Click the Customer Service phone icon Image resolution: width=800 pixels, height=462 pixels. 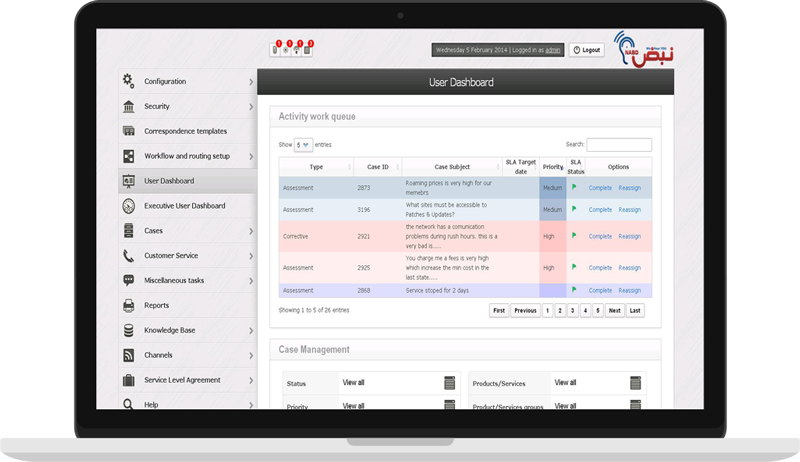(x=128, y=256)
